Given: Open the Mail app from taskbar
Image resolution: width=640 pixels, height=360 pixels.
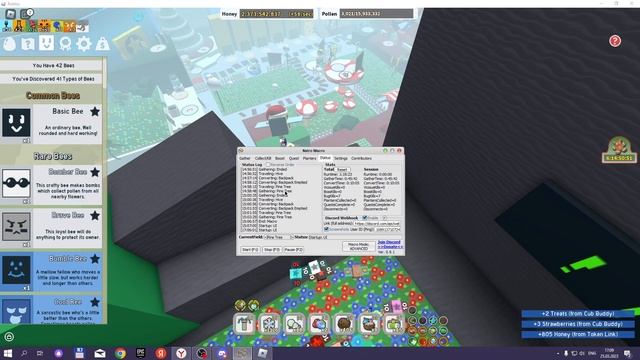Looking at the screenshot, I should coord(100,353).
